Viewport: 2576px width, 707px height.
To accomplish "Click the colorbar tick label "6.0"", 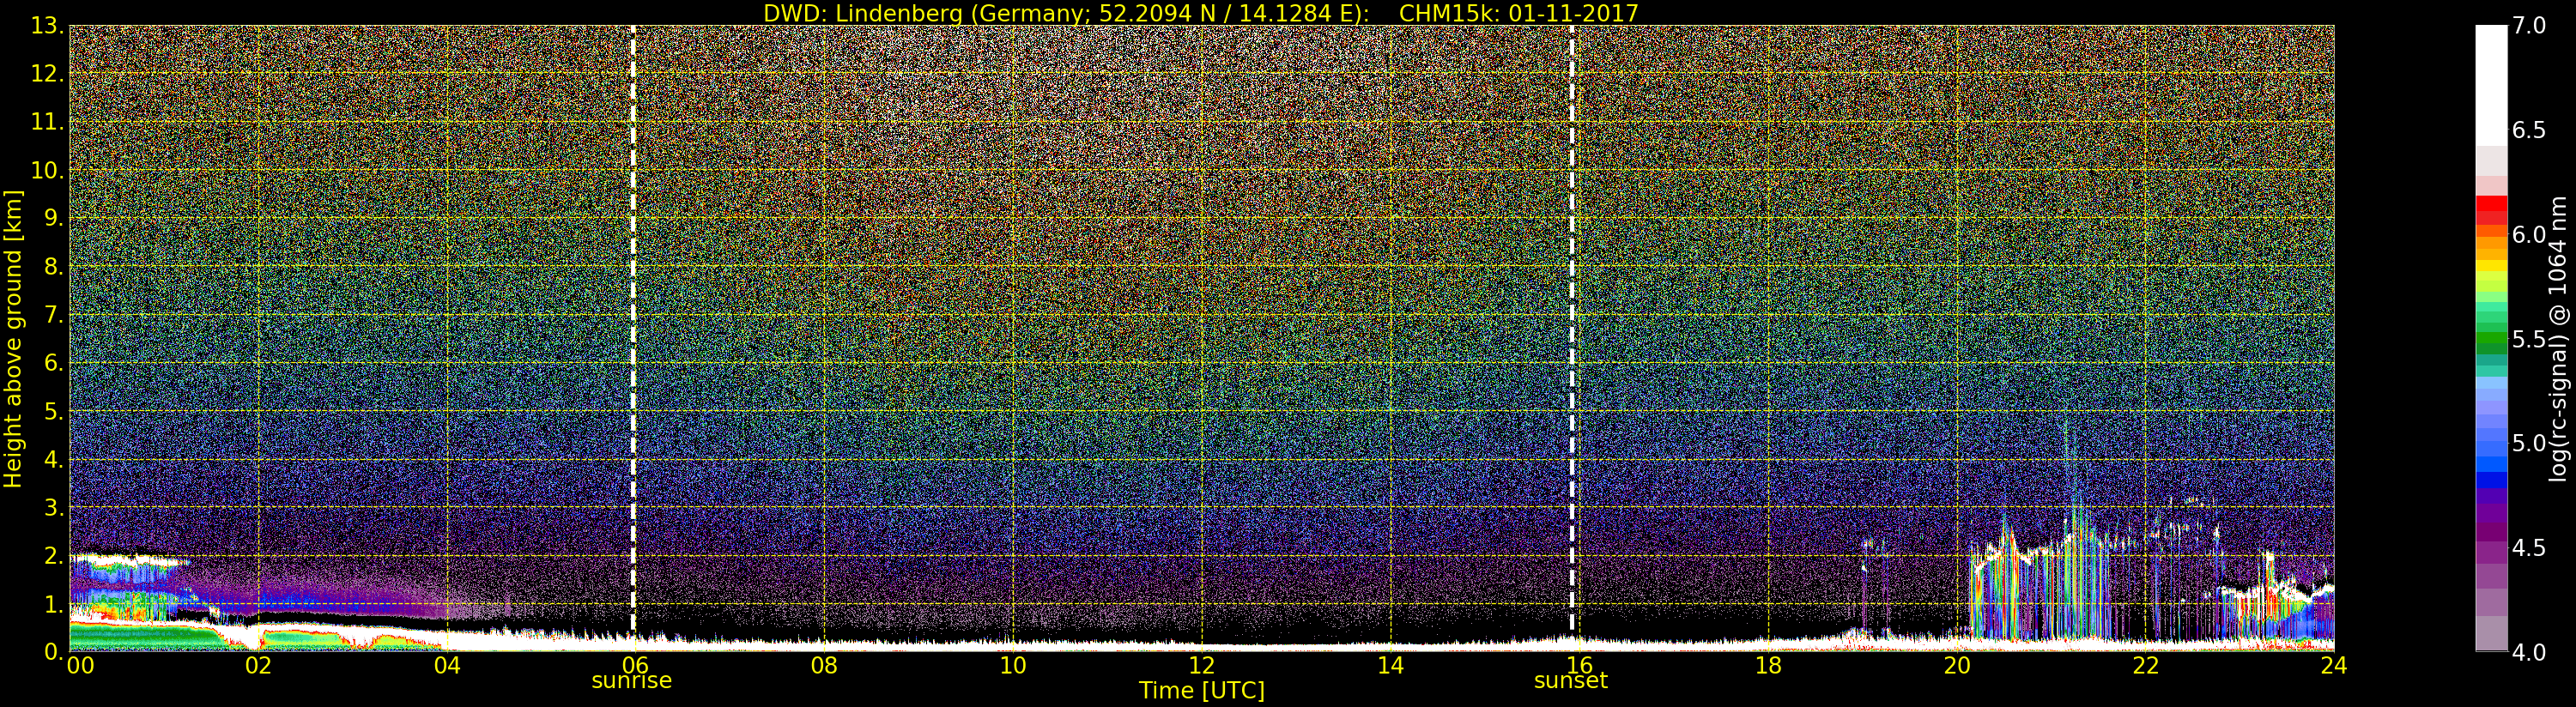I will pos(2529,234).
